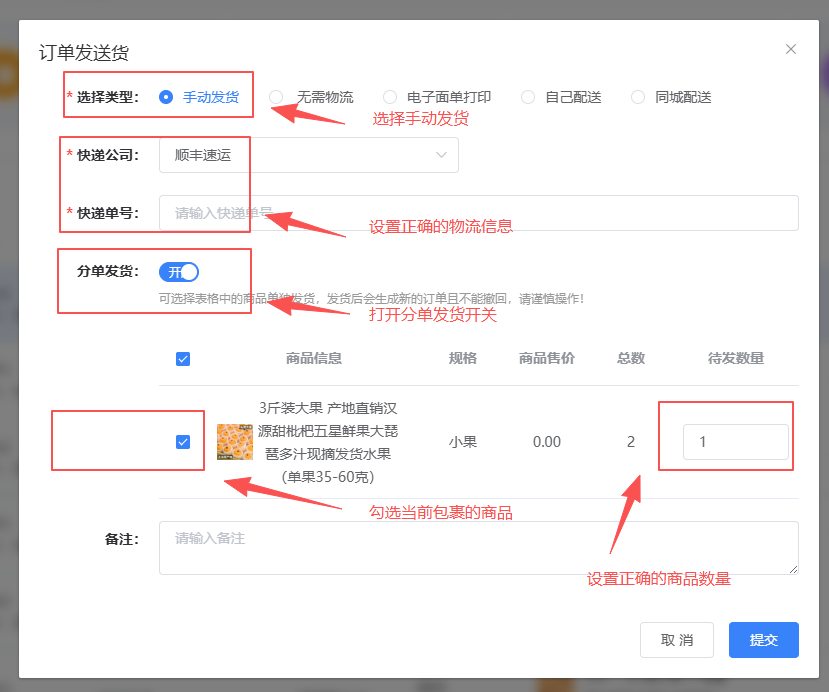The height and width of the screenshot is (692, 829).
Task: Click the 商品信息 column header
Action: click(x=314, y=359)
